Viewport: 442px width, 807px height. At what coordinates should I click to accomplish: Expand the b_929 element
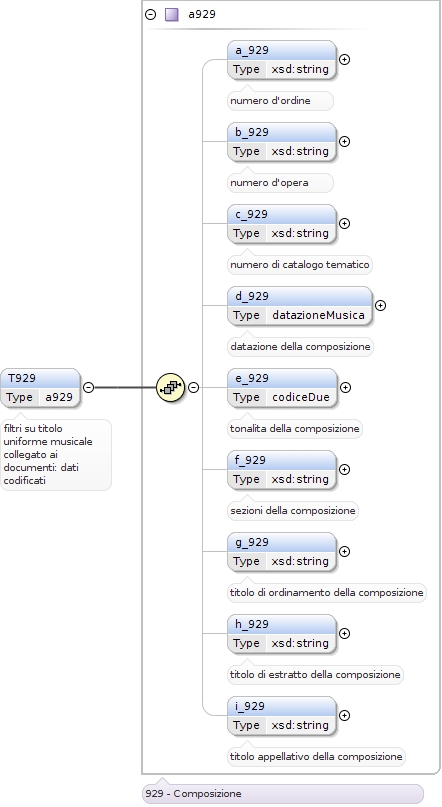click(x=345, y=141)
